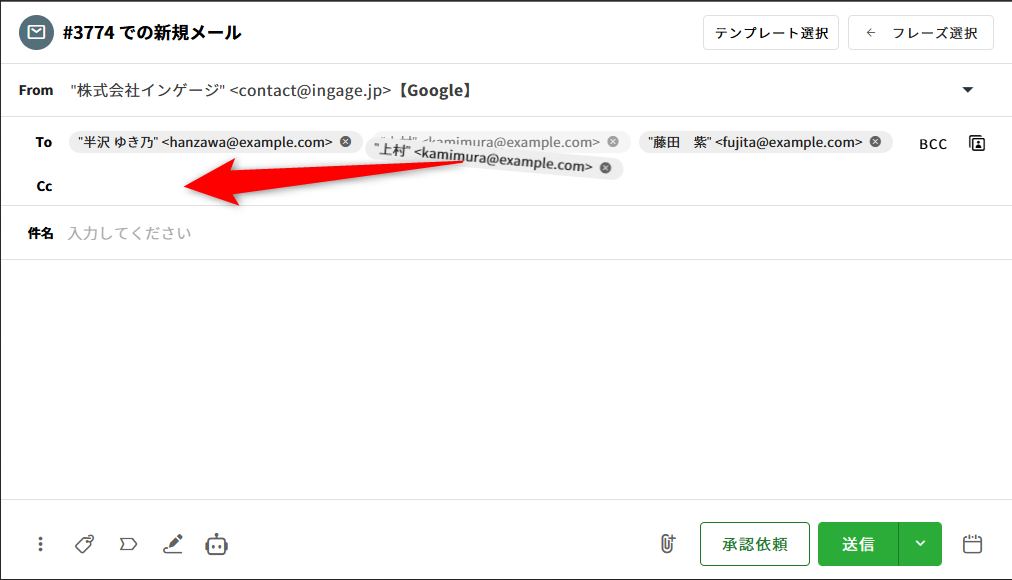This screenshot has height=580, width=1012.
Task: Remove recipient hanzawa@example.com from To
Action: point(345,142)
